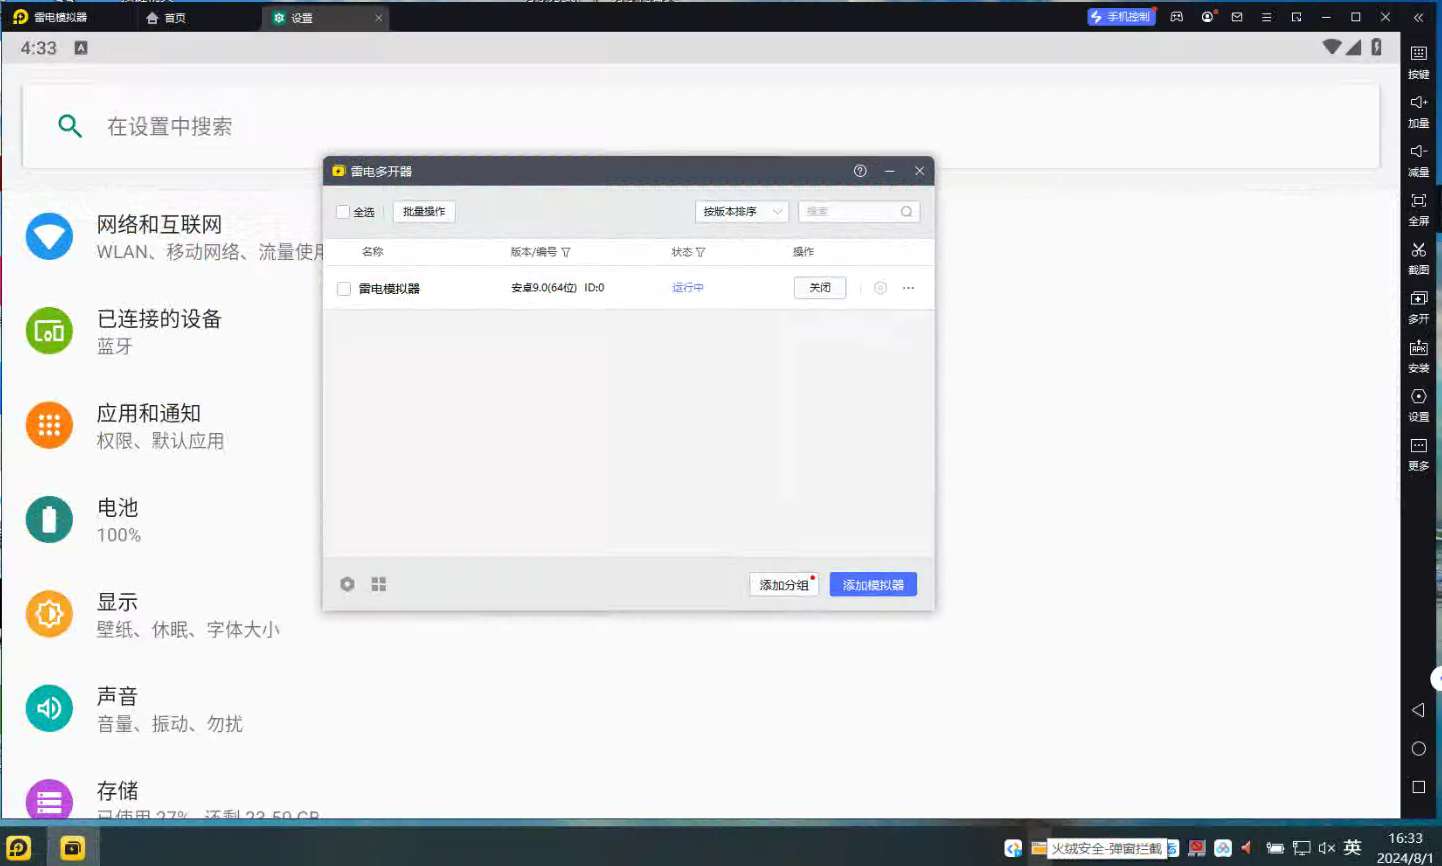The height and width of the screenshot is (866, 1442).
Task: Expand the three-dot more options for the 雷电模拟器 row
Action: pos(908,288)
